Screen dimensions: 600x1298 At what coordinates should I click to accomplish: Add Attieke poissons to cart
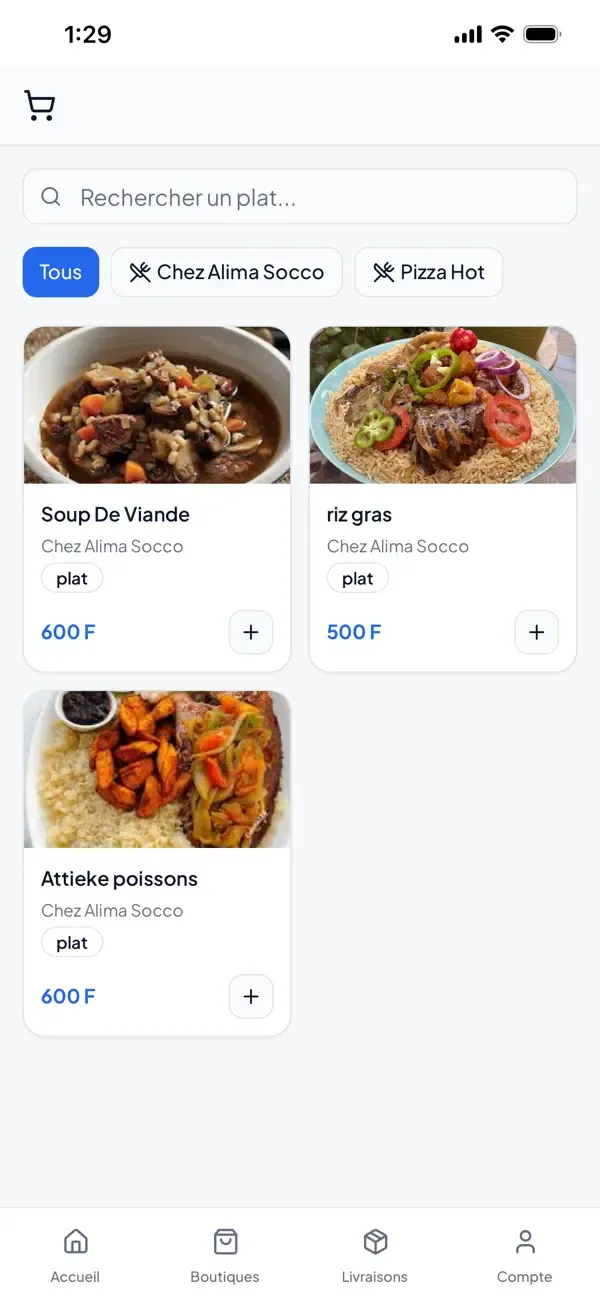pos(250,996)
